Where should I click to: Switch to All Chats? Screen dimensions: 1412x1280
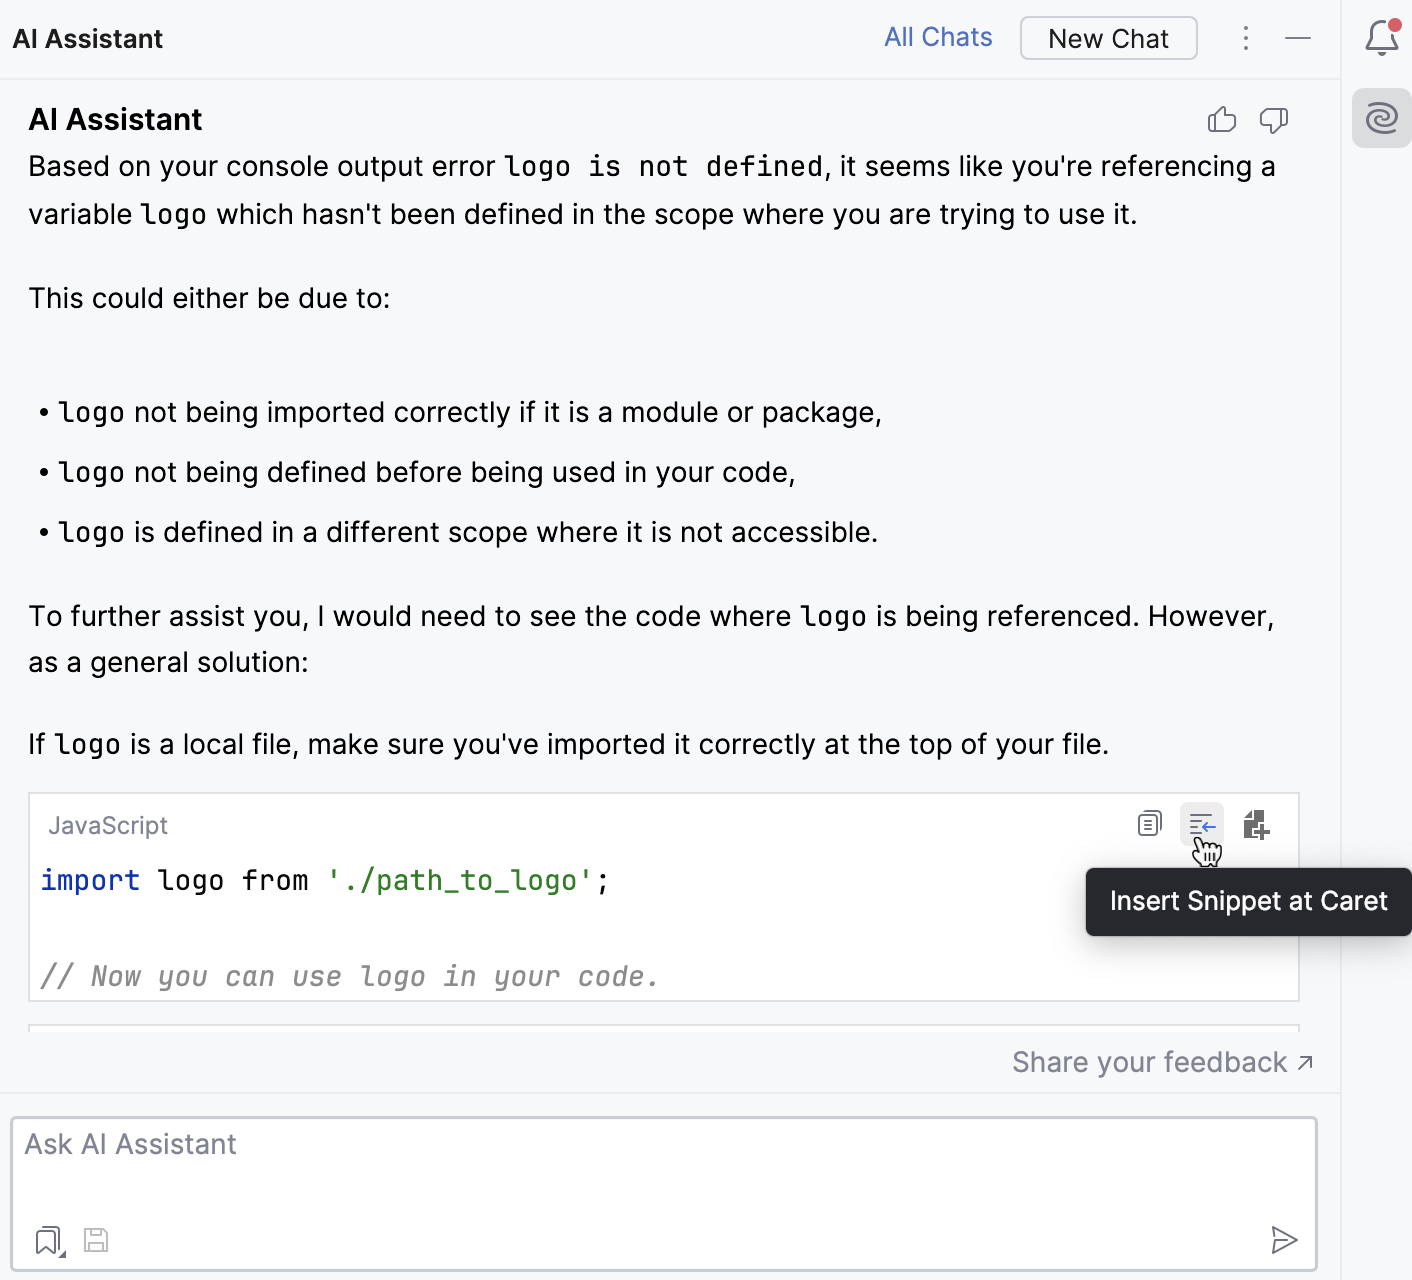(937, 37)
